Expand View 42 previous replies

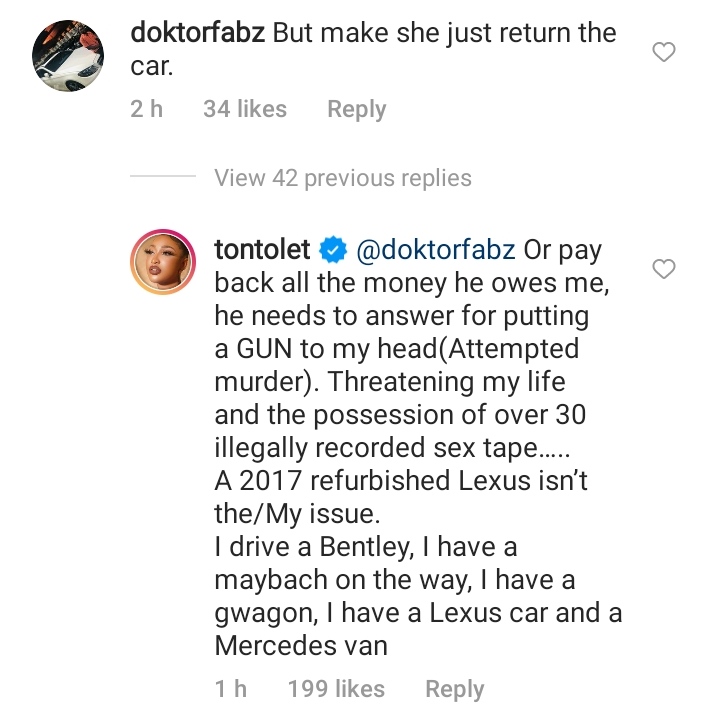[342, 178]
